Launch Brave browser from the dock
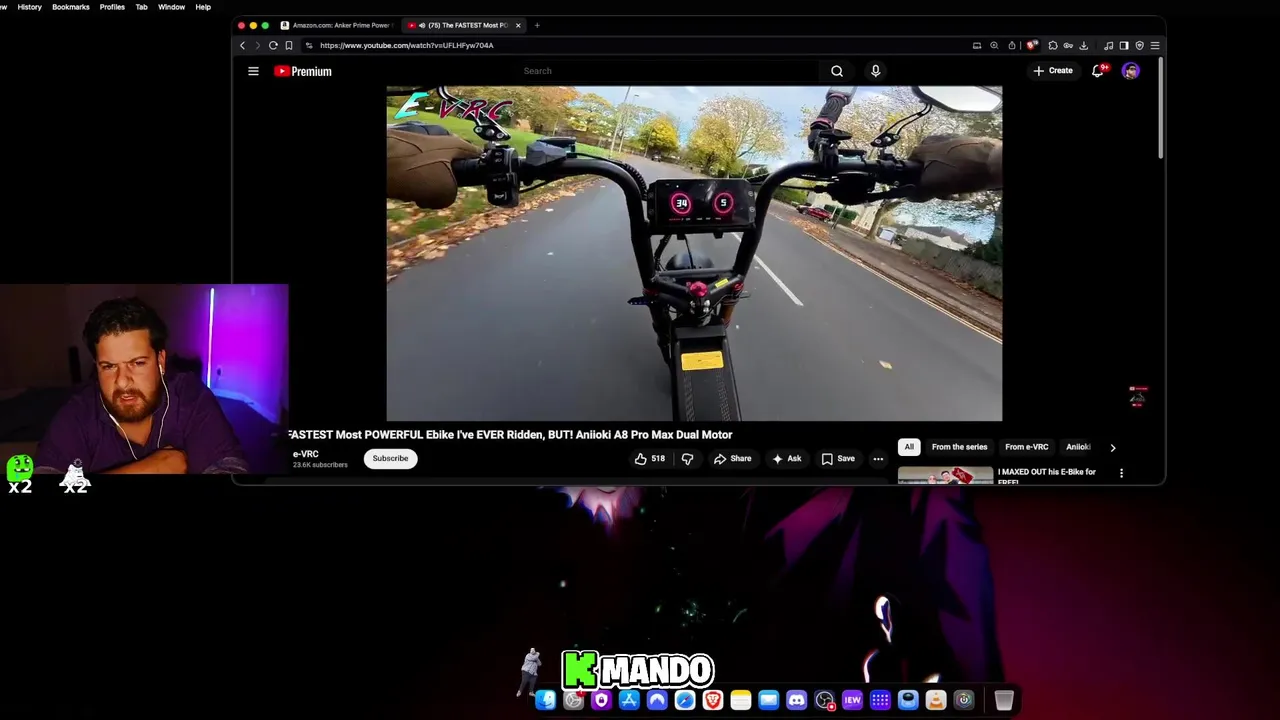The width and height of the screenshot is (1280, 720). [x=713, y=700]
